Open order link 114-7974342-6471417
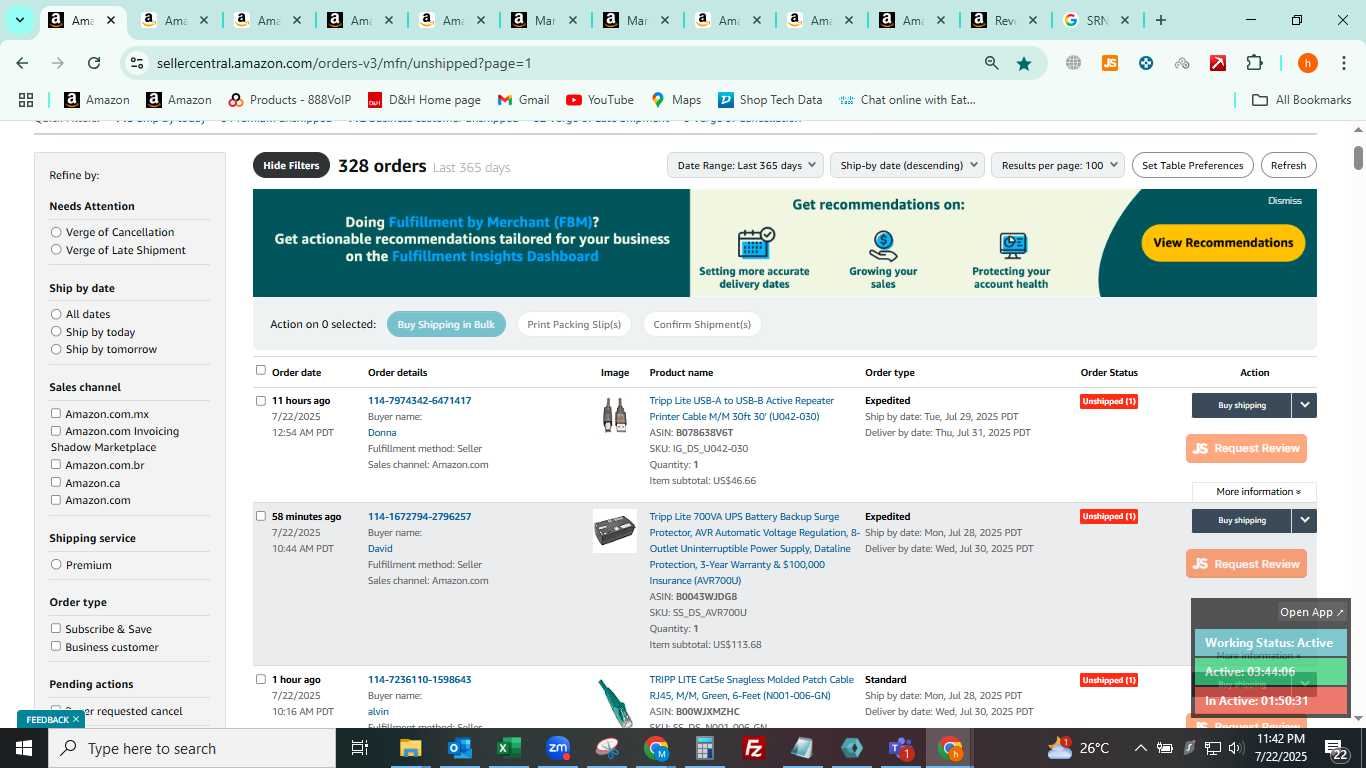 pos(419,400)
